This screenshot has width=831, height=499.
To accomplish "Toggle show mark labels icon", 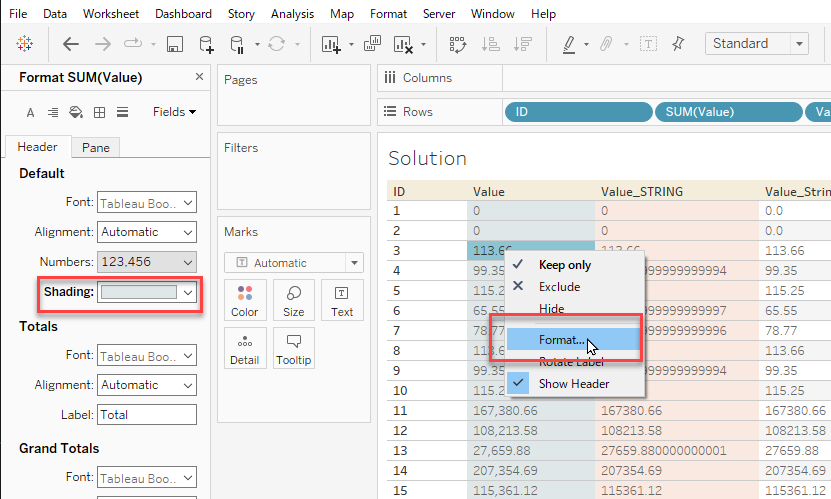I will [x=648, y=43].
